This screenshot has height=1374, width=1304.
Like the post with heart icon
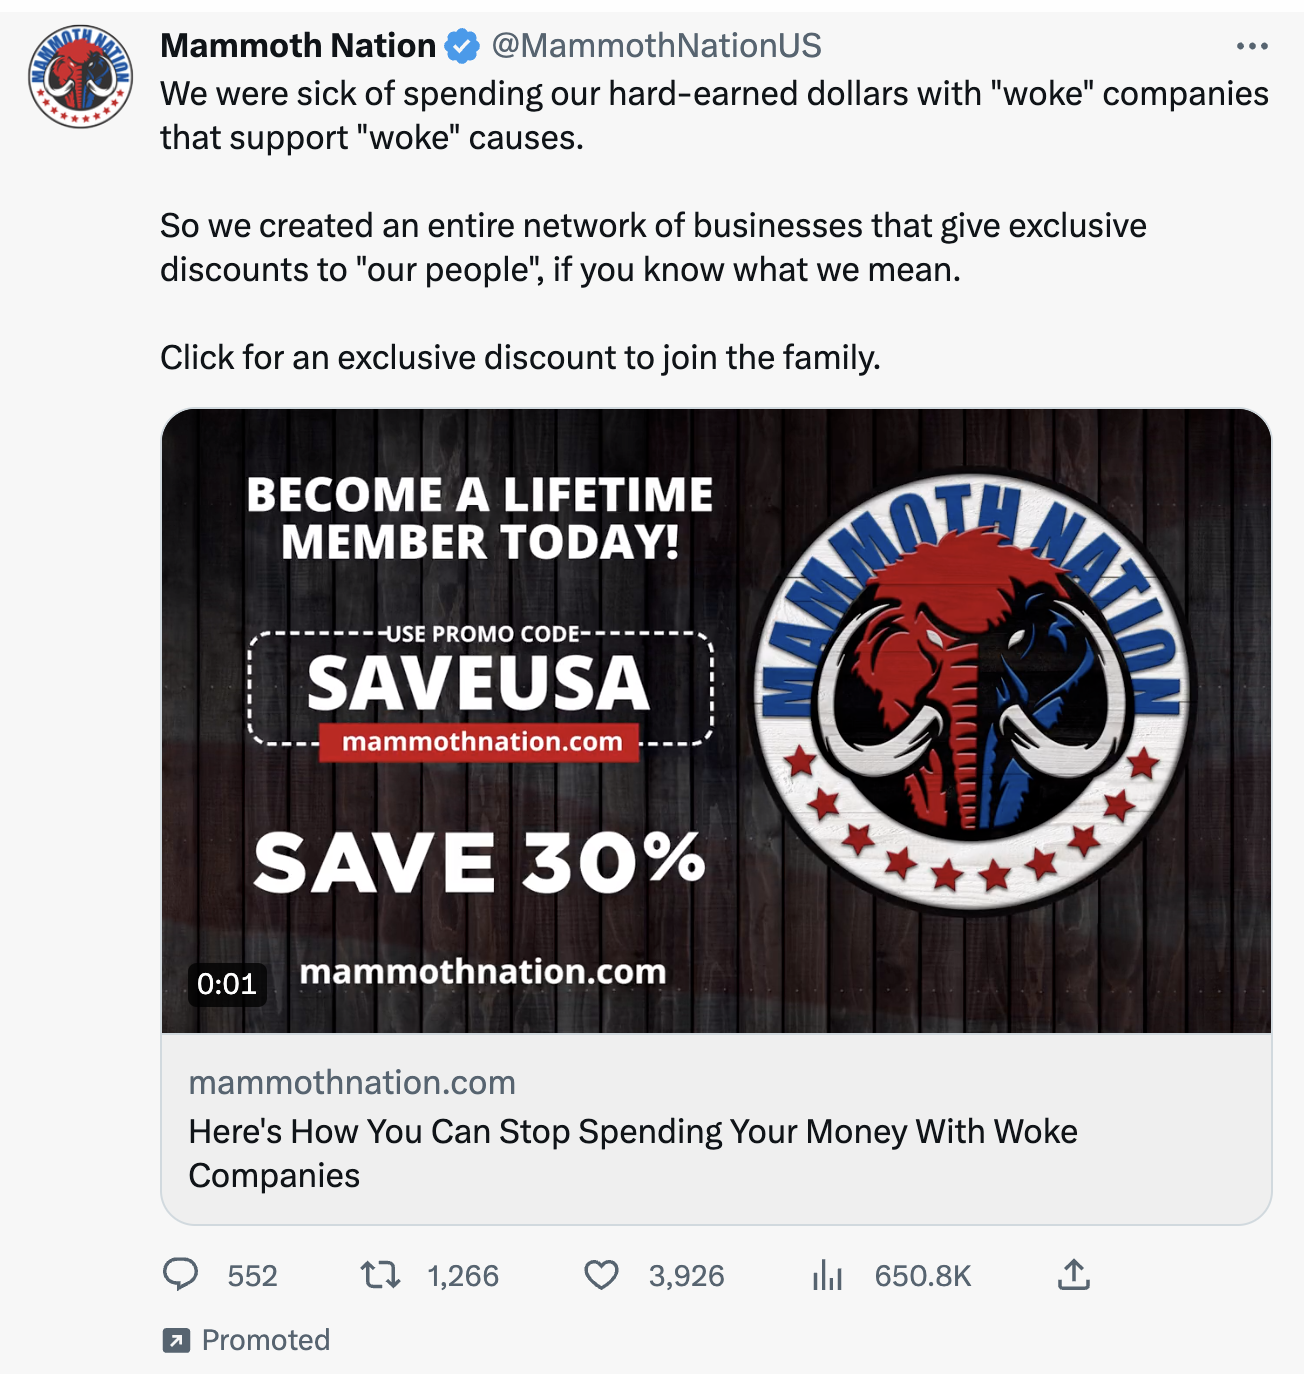[x=601, y=1275]
